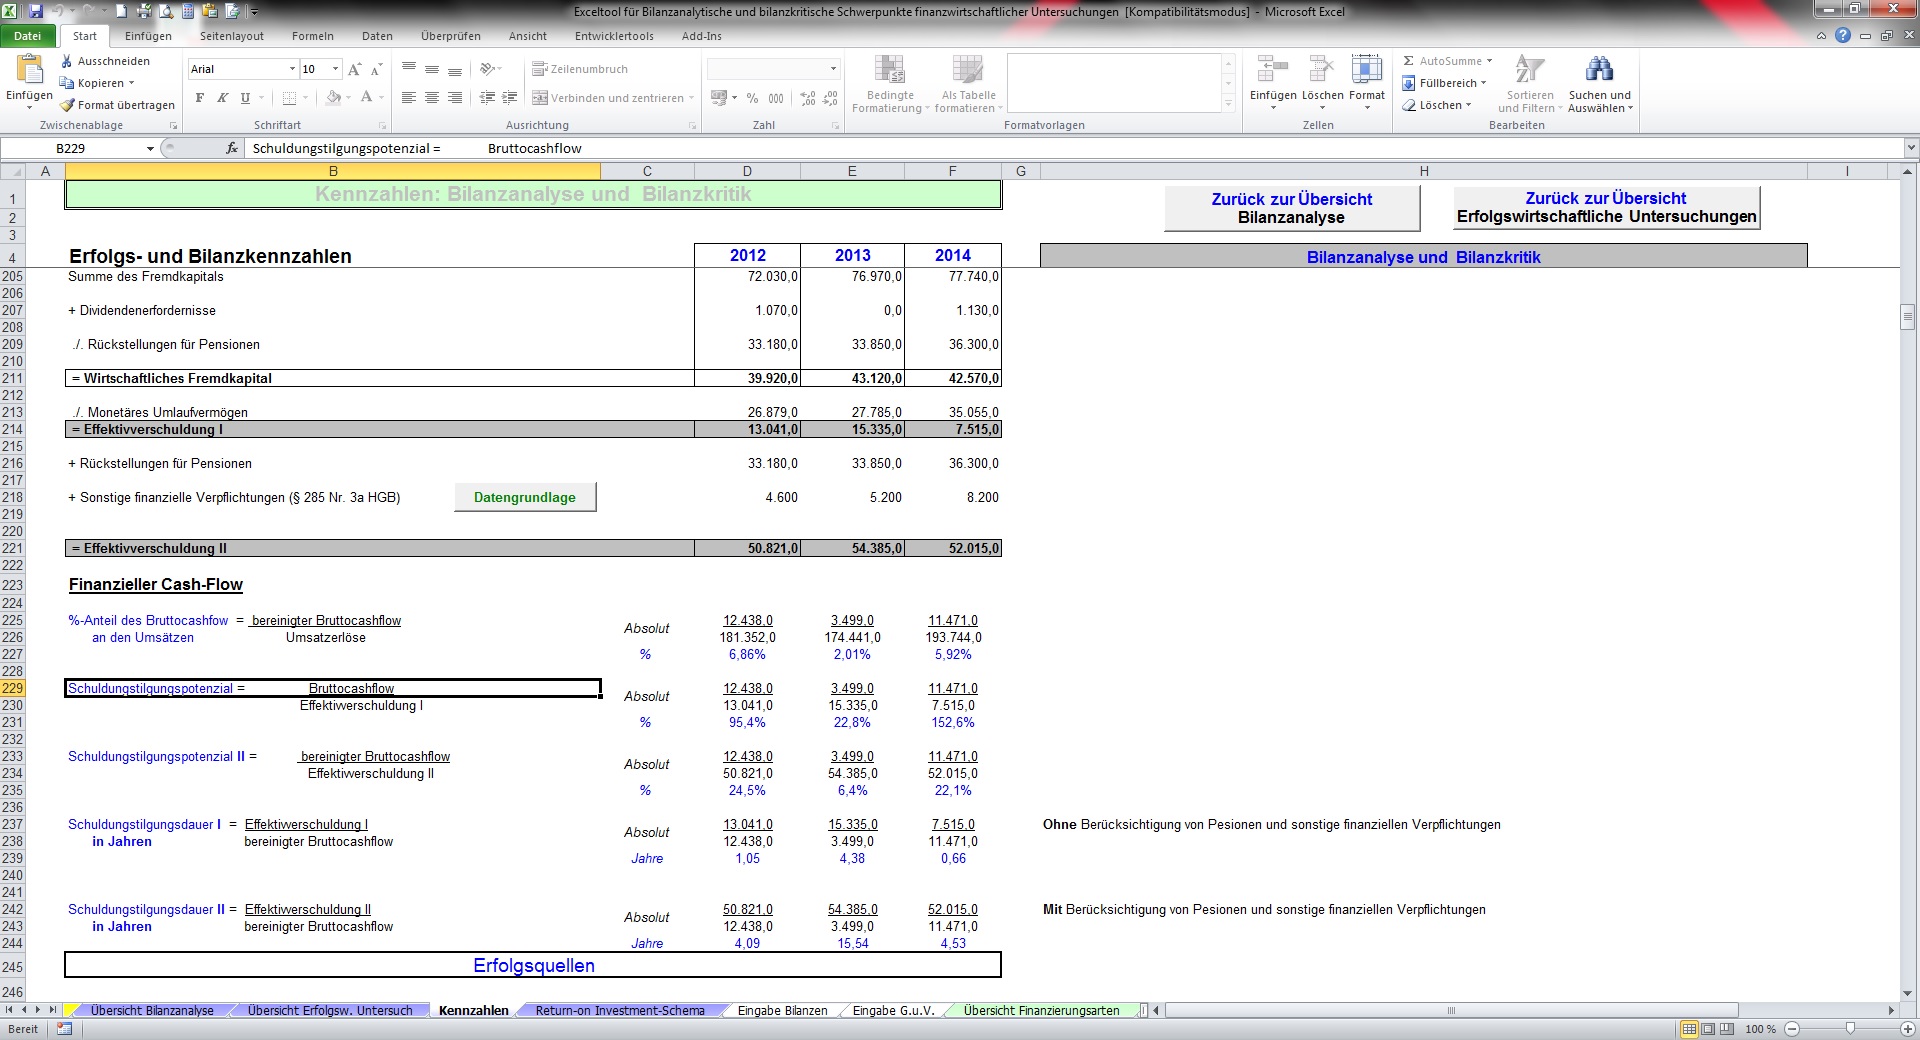This screenshot has height=1040, width=1920.
Task: Remove a decimal place
Action: 830,98
